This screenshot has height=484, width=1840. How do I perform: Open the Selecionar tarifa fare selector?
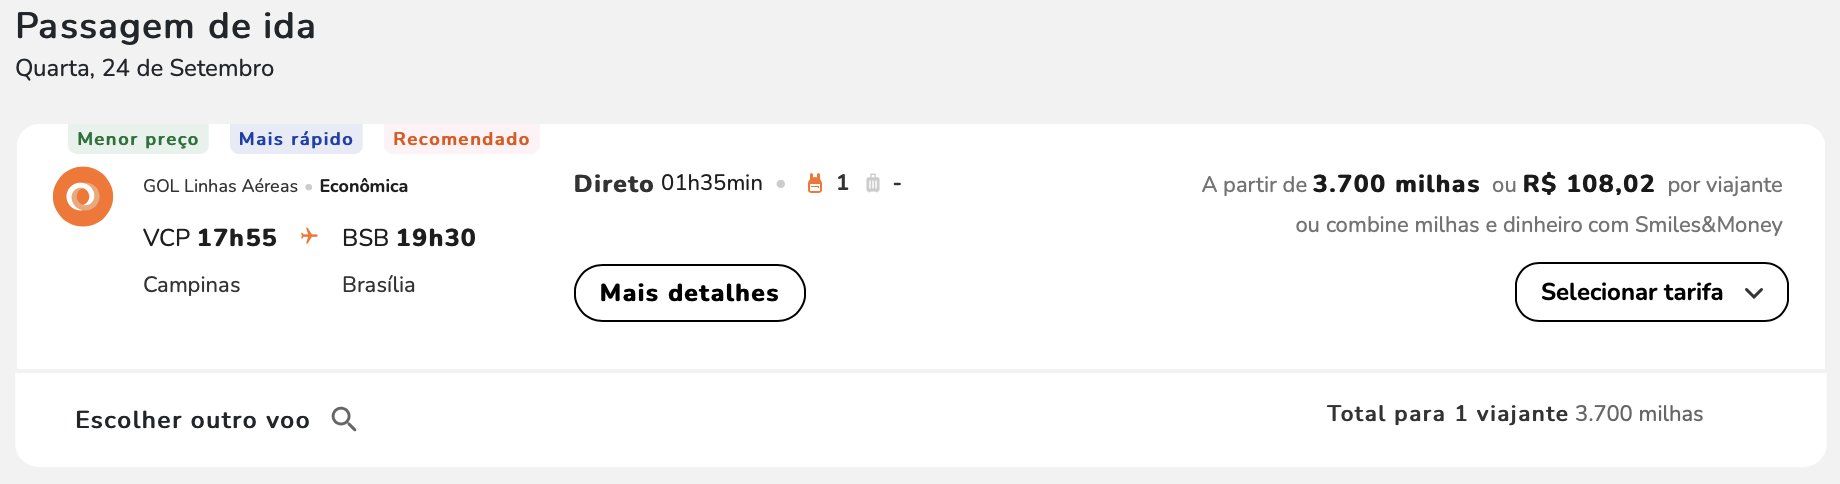pyautogui.click(x=1631, y=292)
